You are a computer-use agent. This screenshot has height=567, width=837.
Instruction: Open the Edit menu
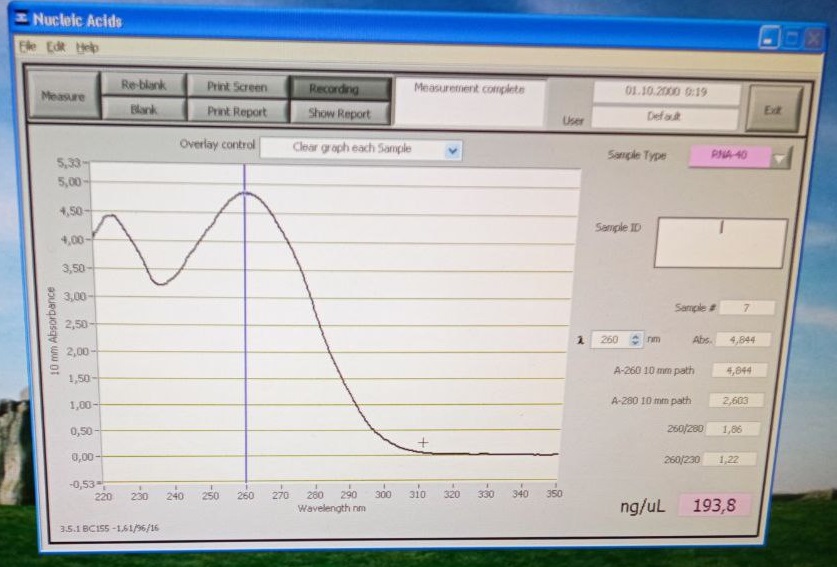(x=55, y=47)
